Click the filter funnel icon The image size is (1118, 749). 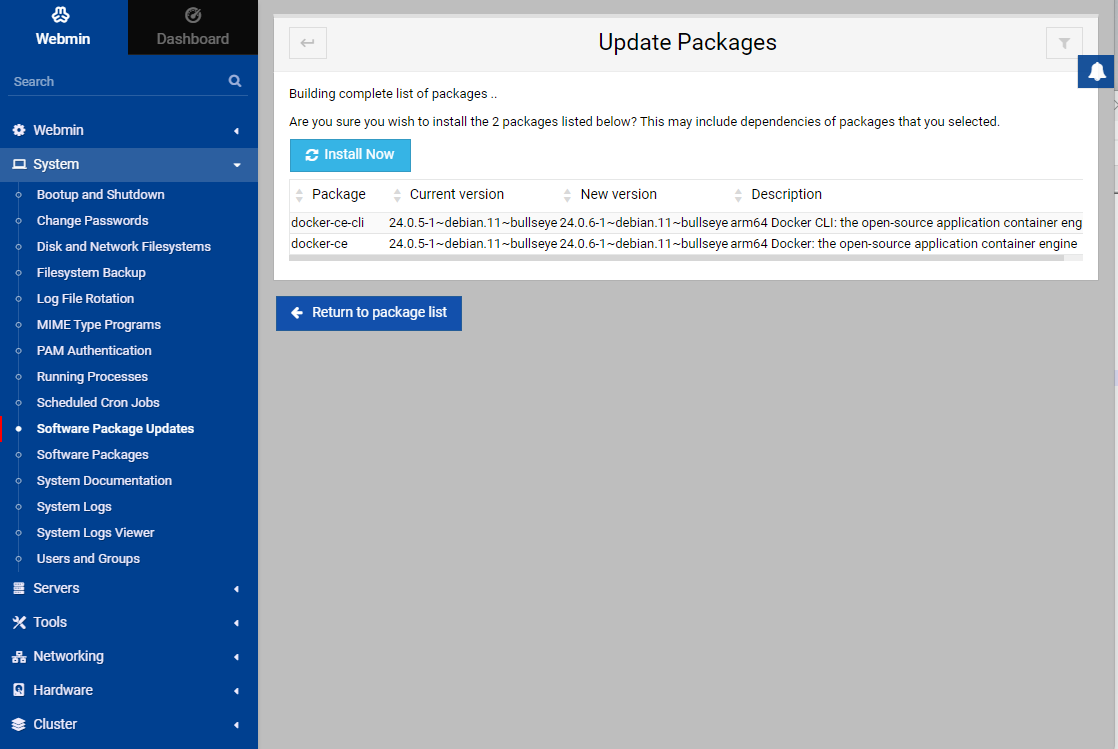pyautogui.click(x=1064, y=43)
